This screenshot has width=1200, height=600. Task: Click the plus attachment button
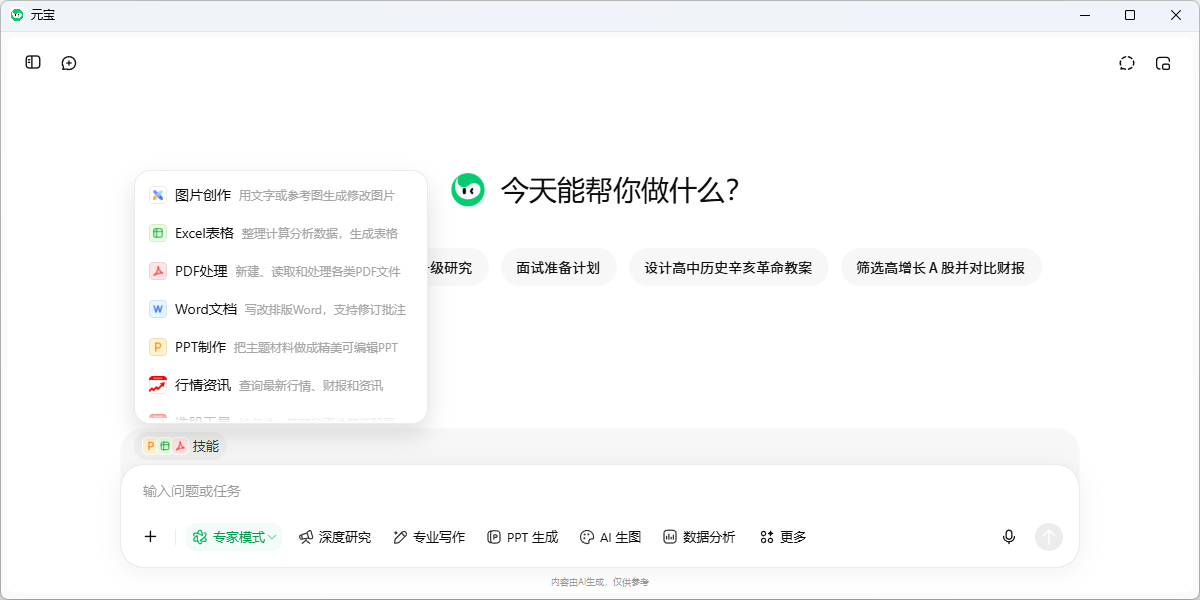pyautogui.click(x=150, y=537)
